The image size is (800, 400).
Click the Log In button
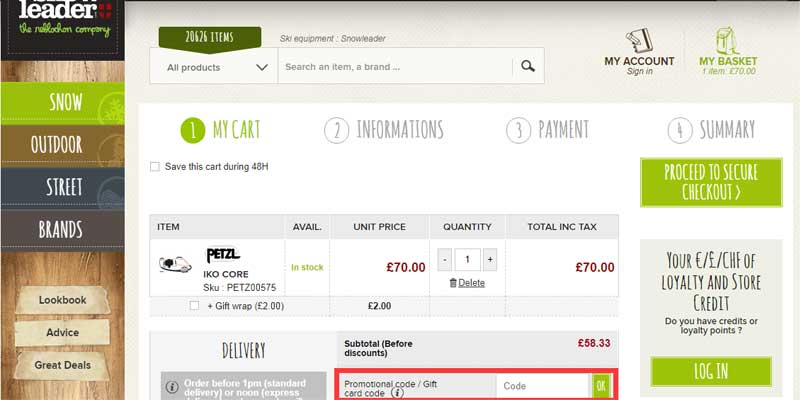coord(711,371)
